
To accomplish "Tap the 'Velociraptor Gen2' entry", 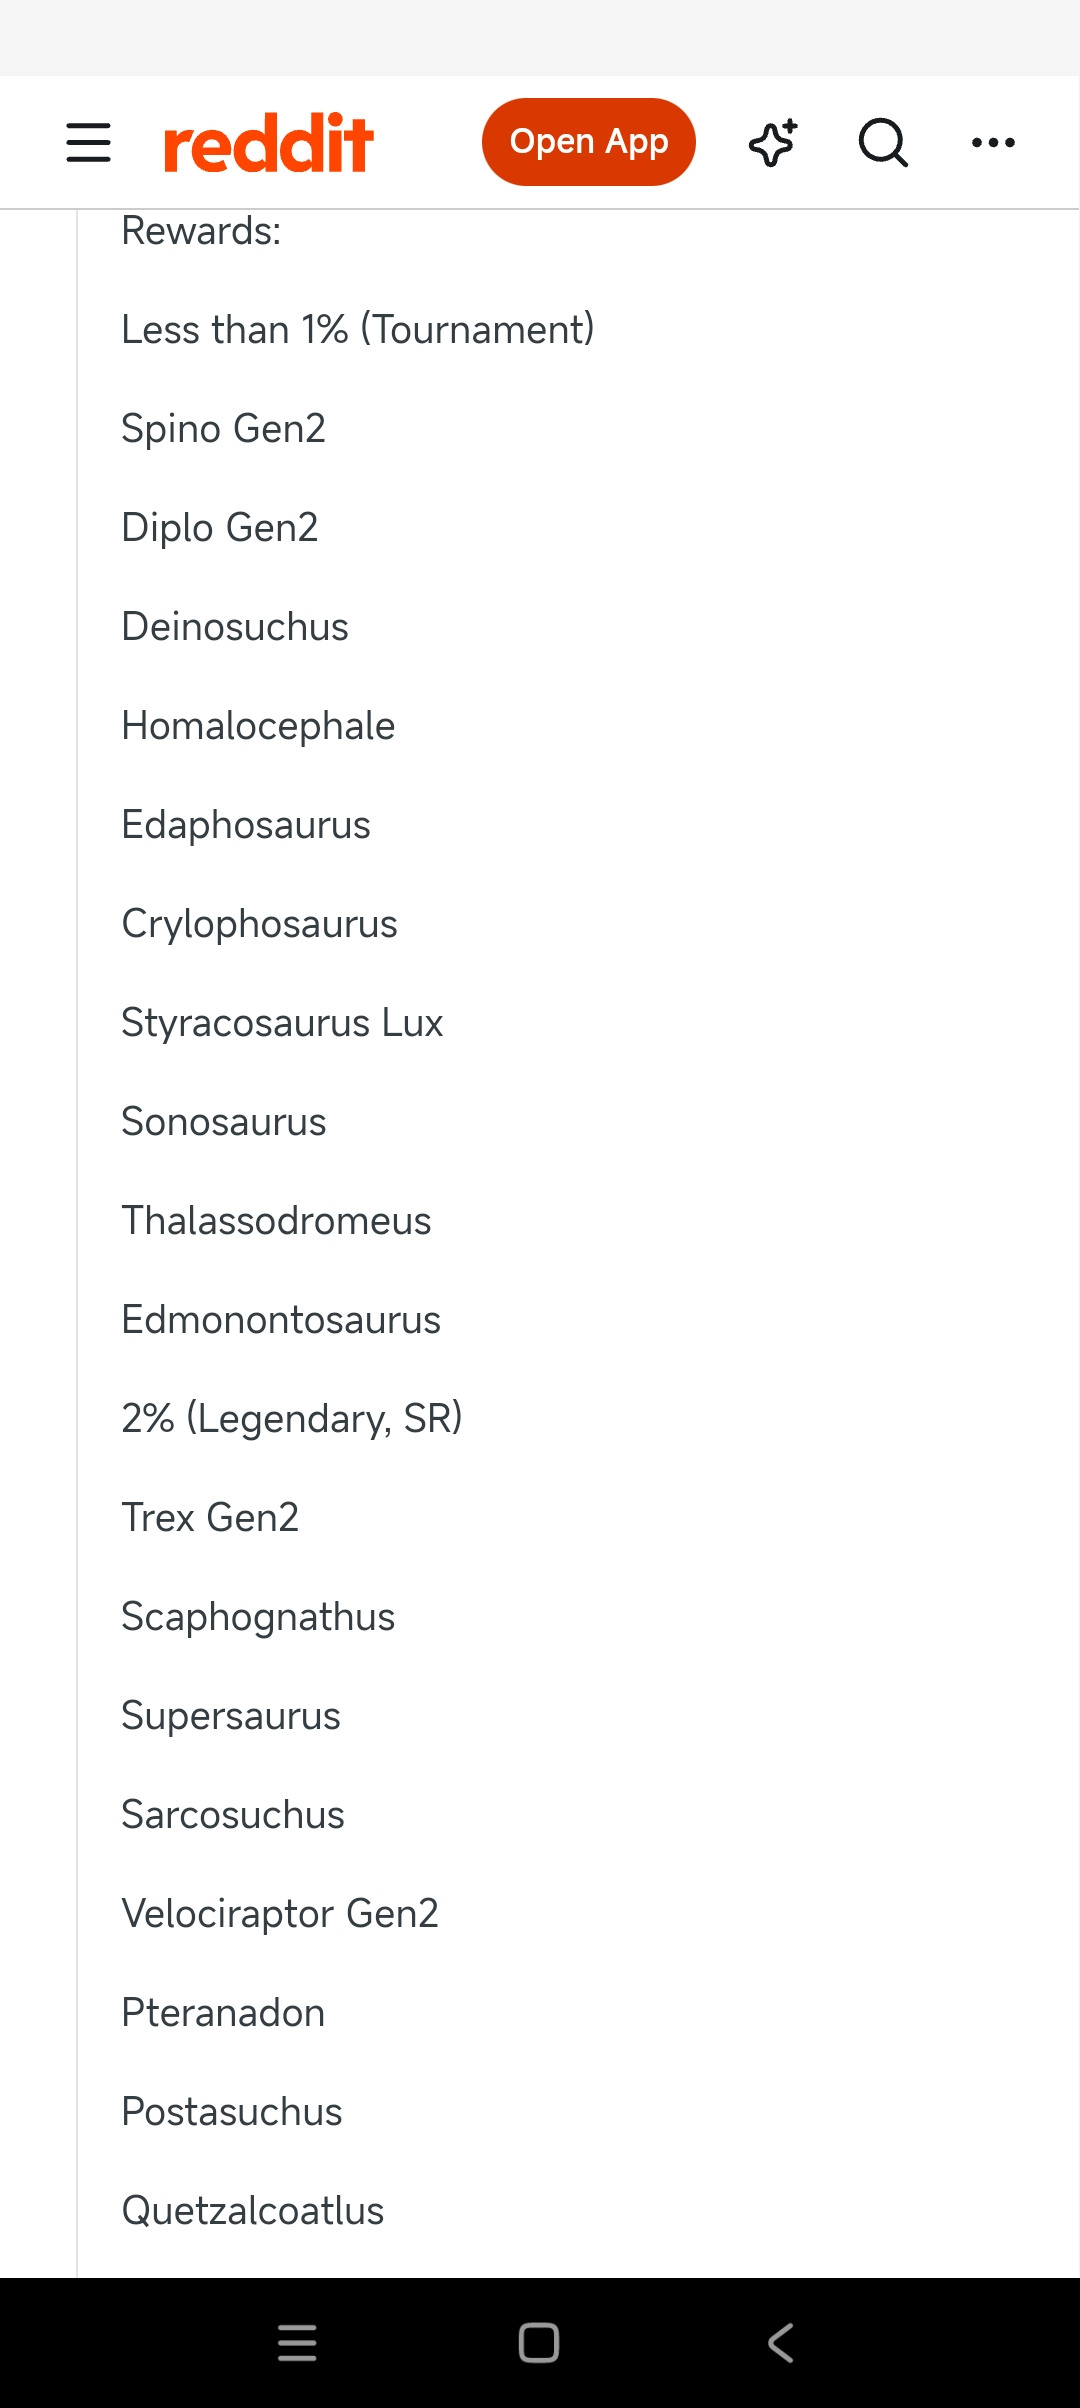I will click(280, 1914).
